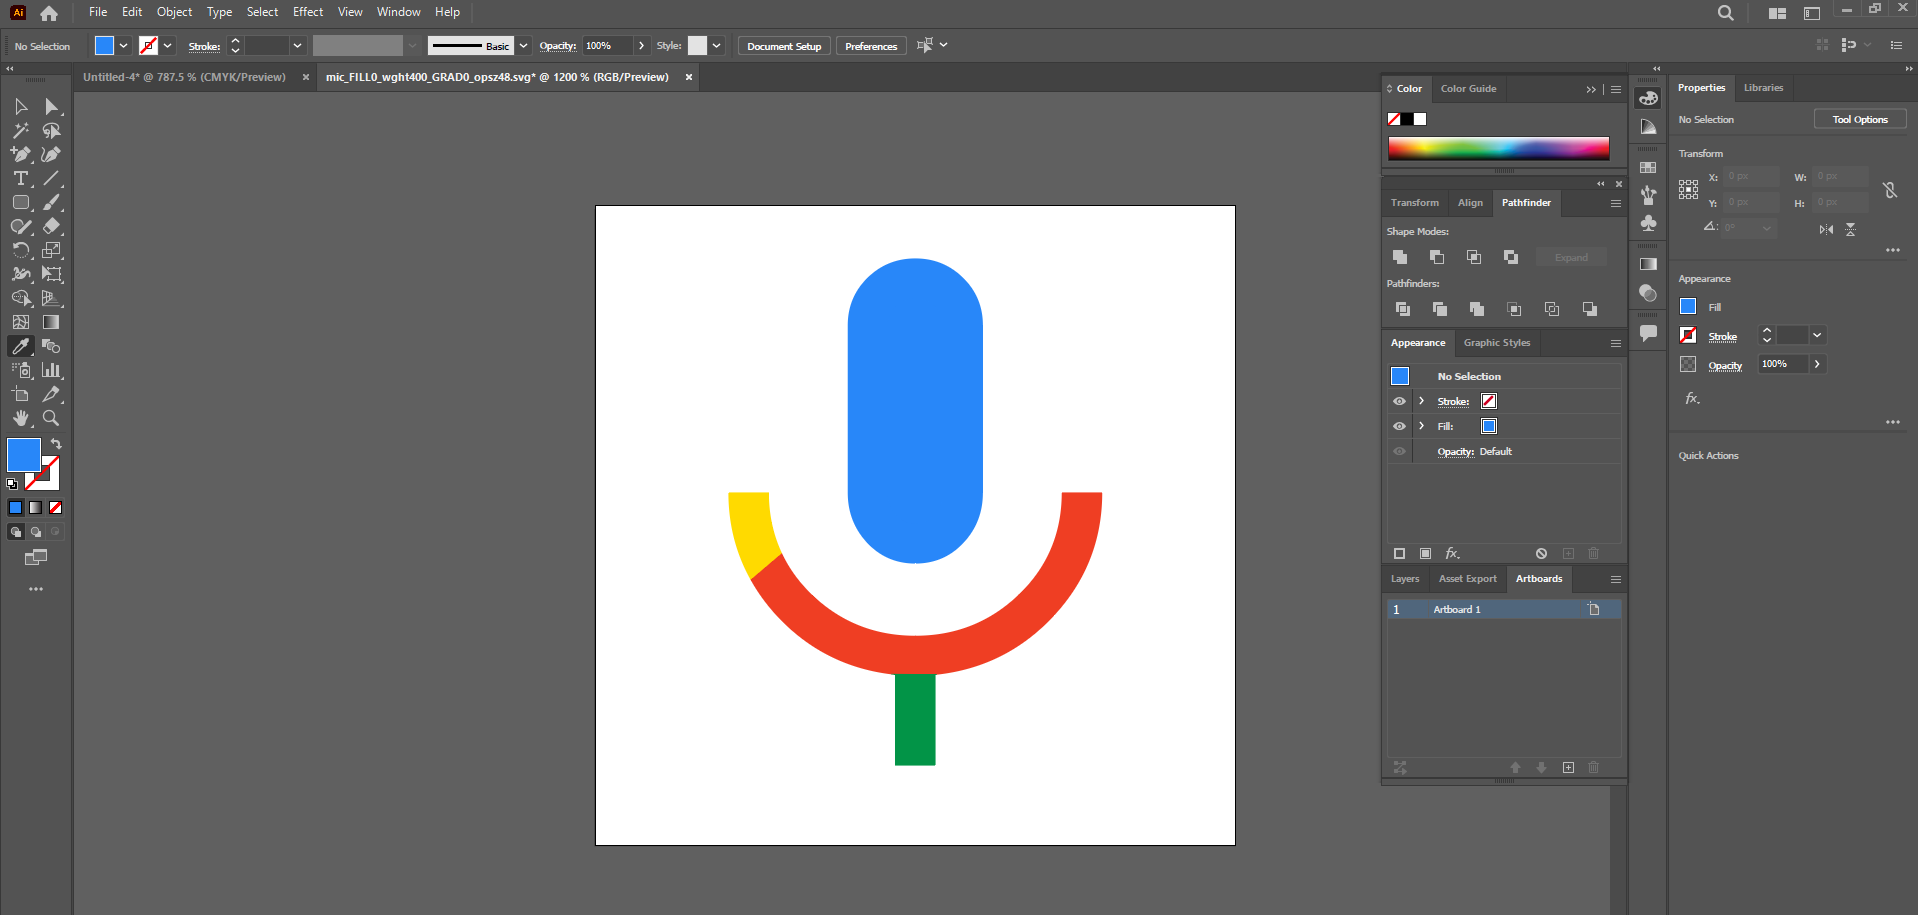Select the Type tool
This screenshot has width=1918, height=915.
coord(20,178)
